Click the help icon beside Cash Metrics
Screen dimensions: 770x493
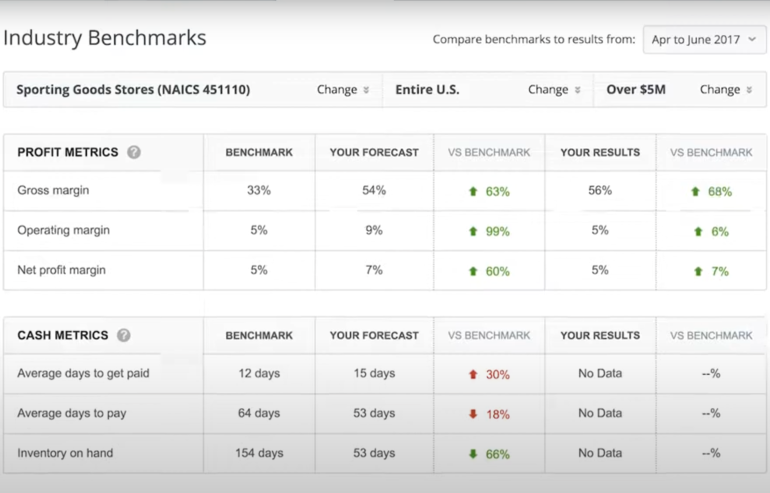[x=124, y=336]
